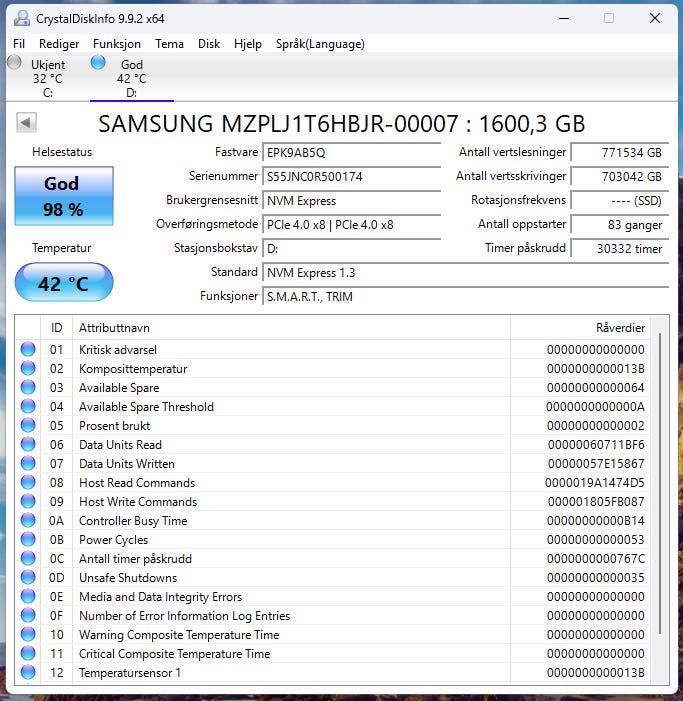Click the status orb for Available Spare row 03

click(28, 387)
